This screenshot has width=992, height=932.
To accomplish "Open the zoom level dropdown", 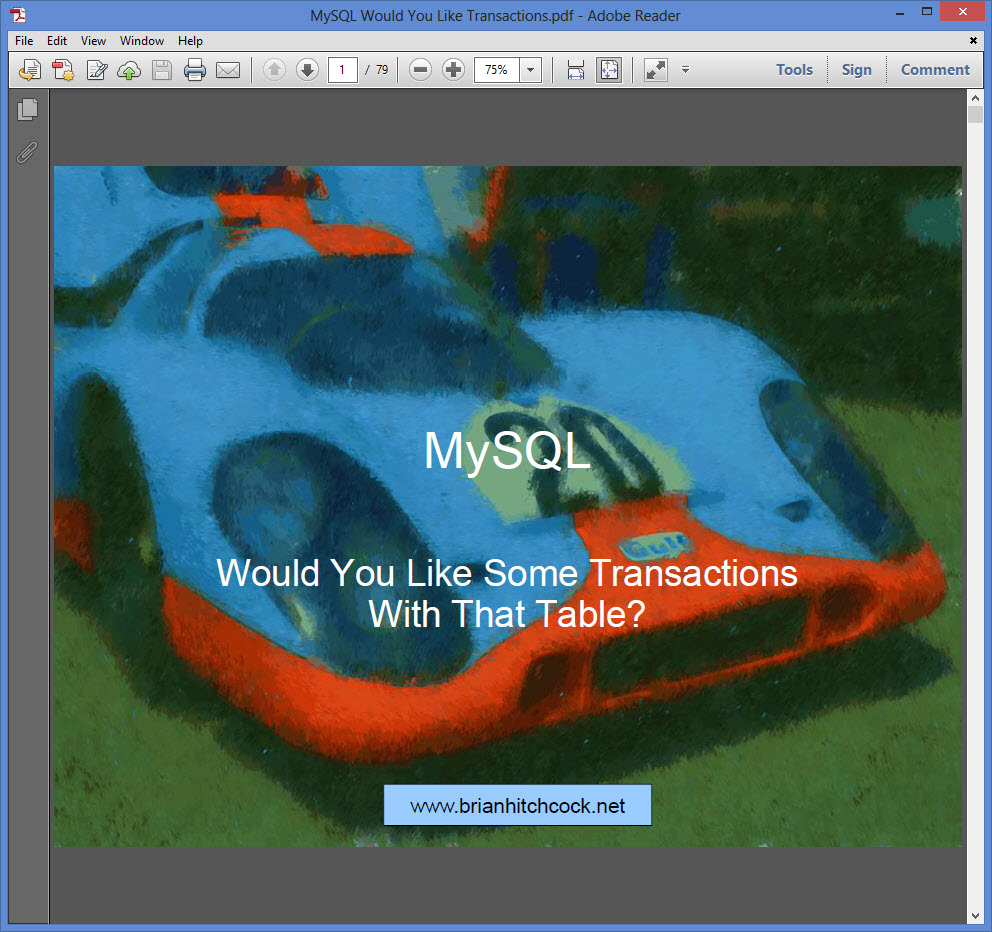I will click(x=530, y=70).
